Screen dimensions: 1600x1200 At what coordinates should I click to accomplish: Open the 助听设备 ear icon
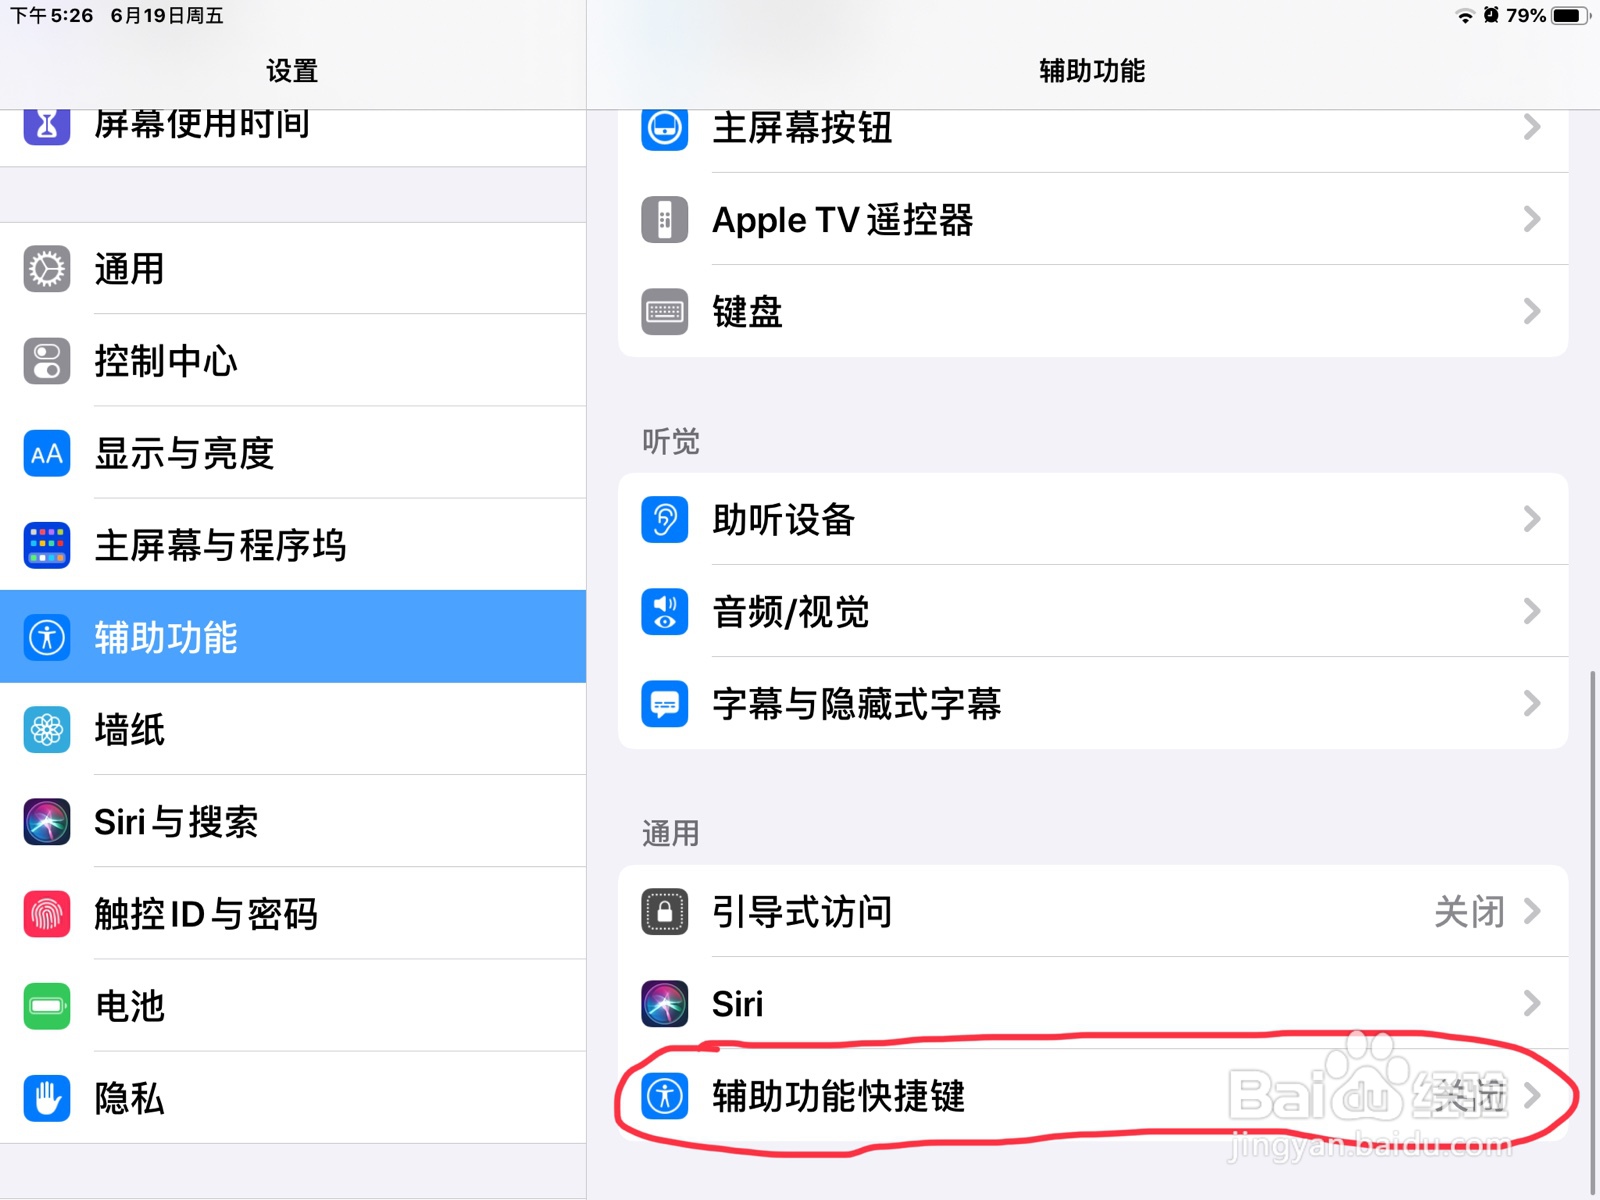click(665, 520)
